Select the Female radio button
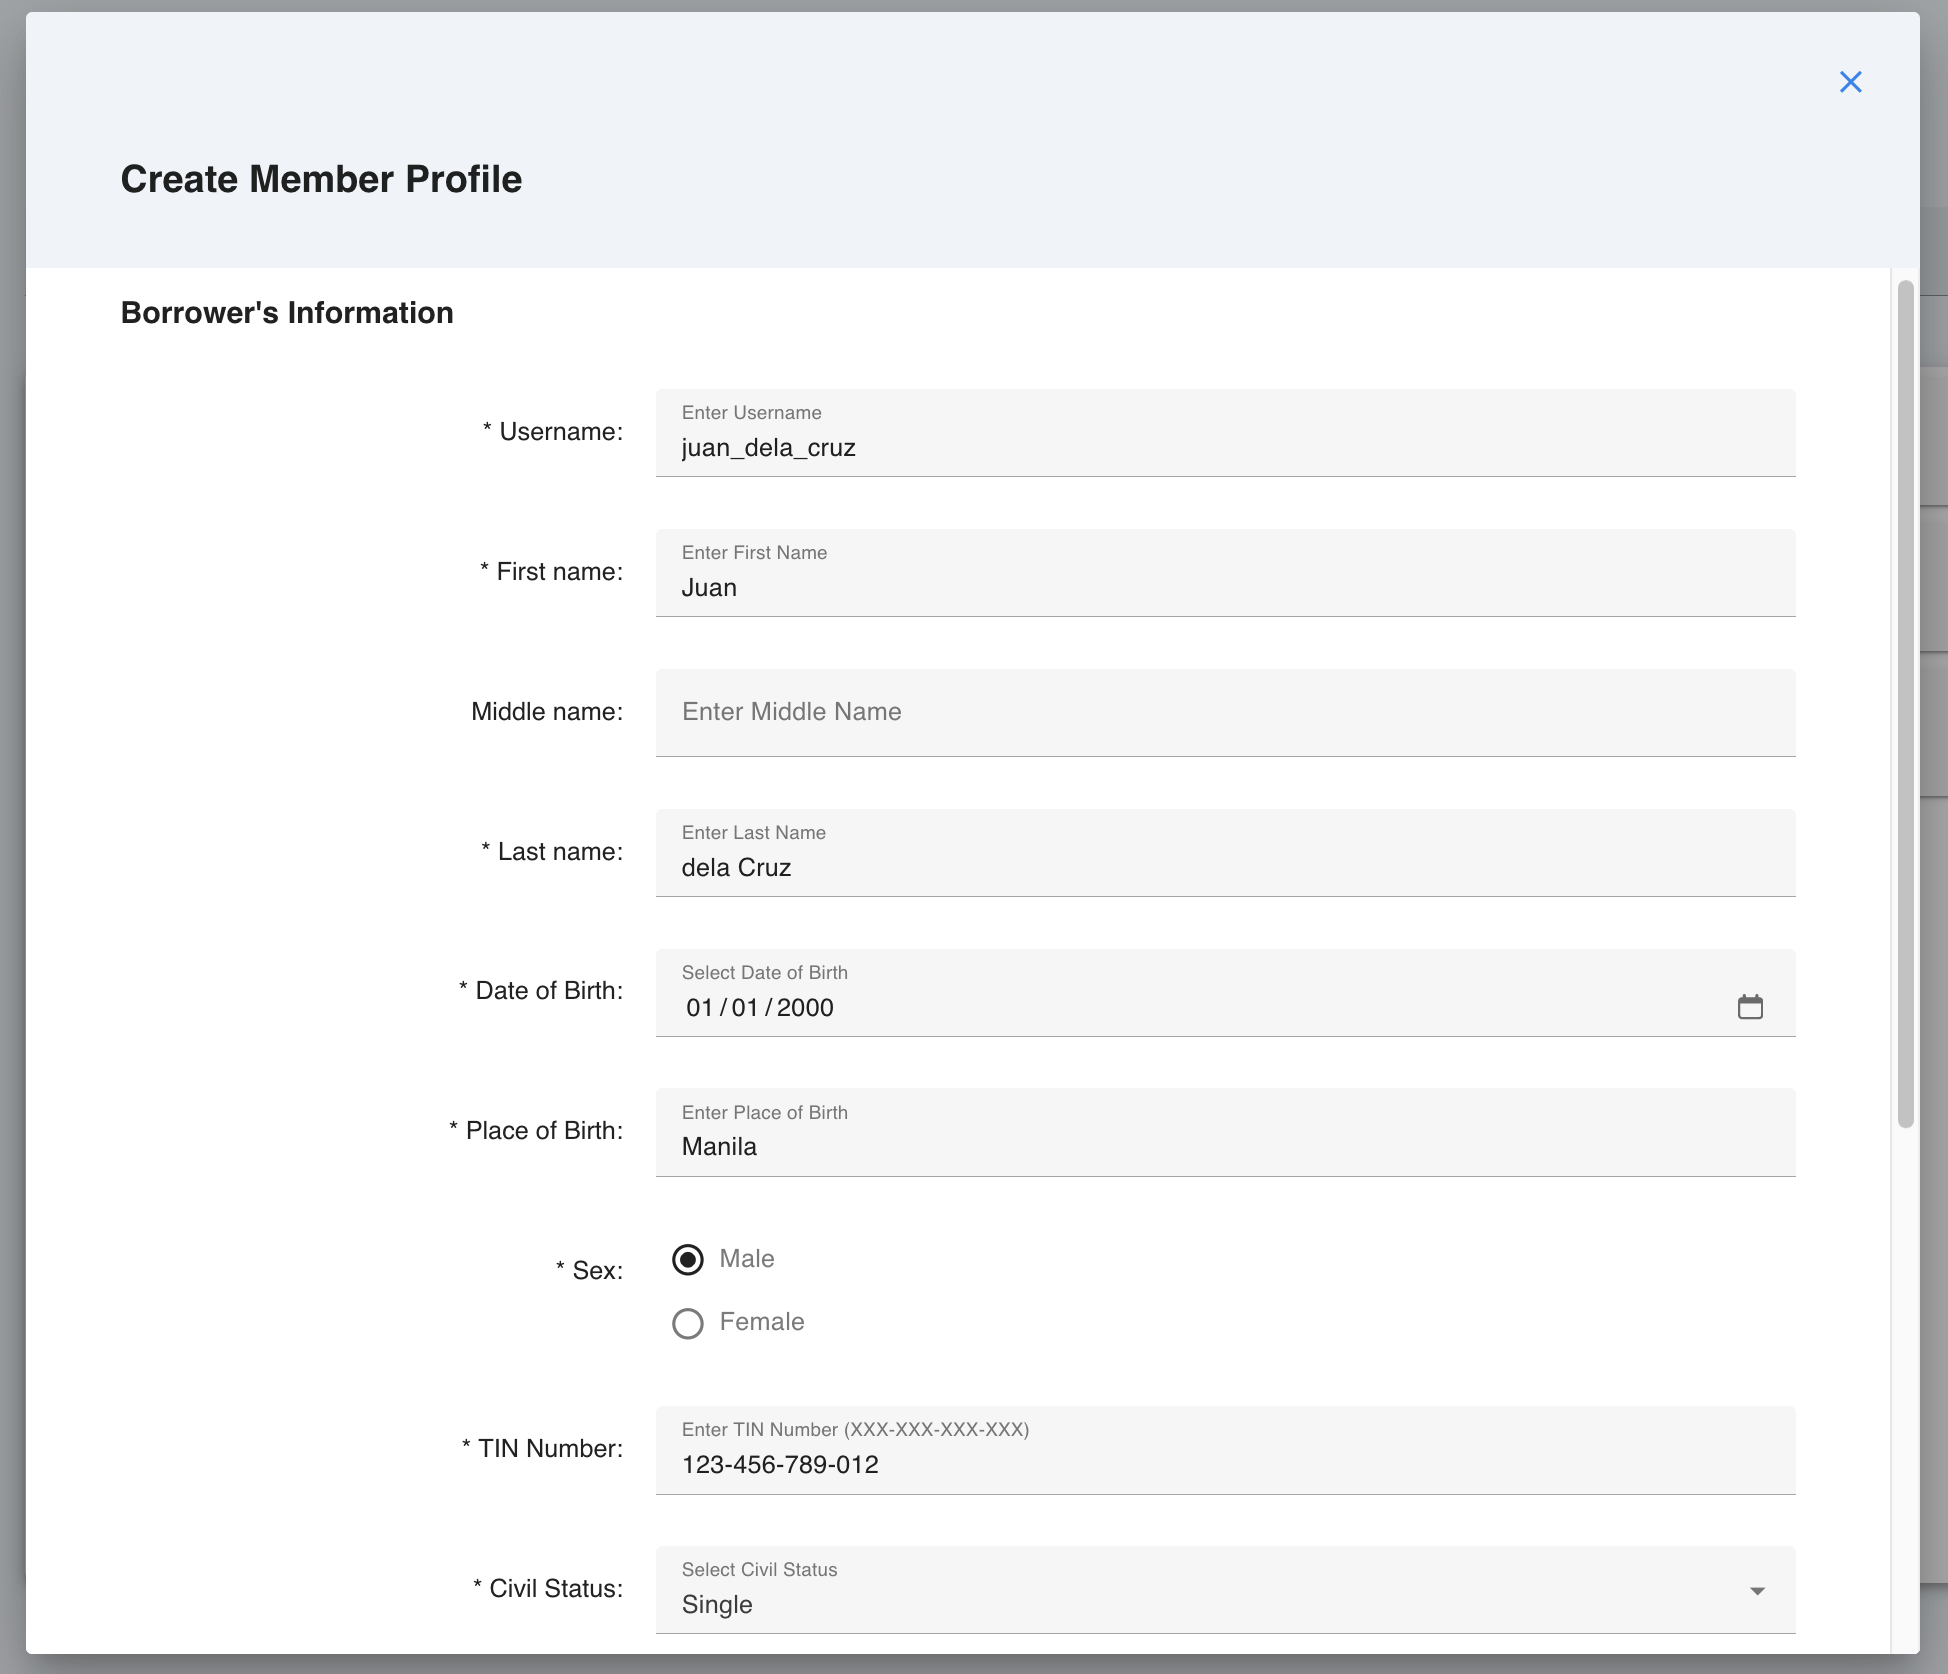The width and height of the screenshot is (1948, 1674). pos(687,1323)
